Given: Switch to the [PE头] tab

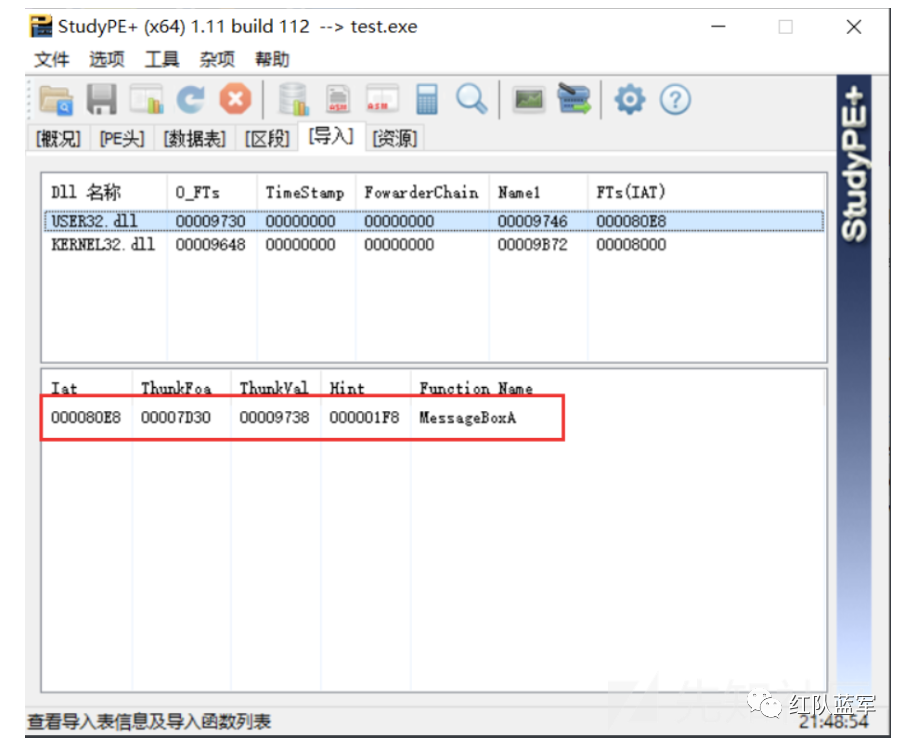Looking at the screenshot, I should (x=122, y=139).
